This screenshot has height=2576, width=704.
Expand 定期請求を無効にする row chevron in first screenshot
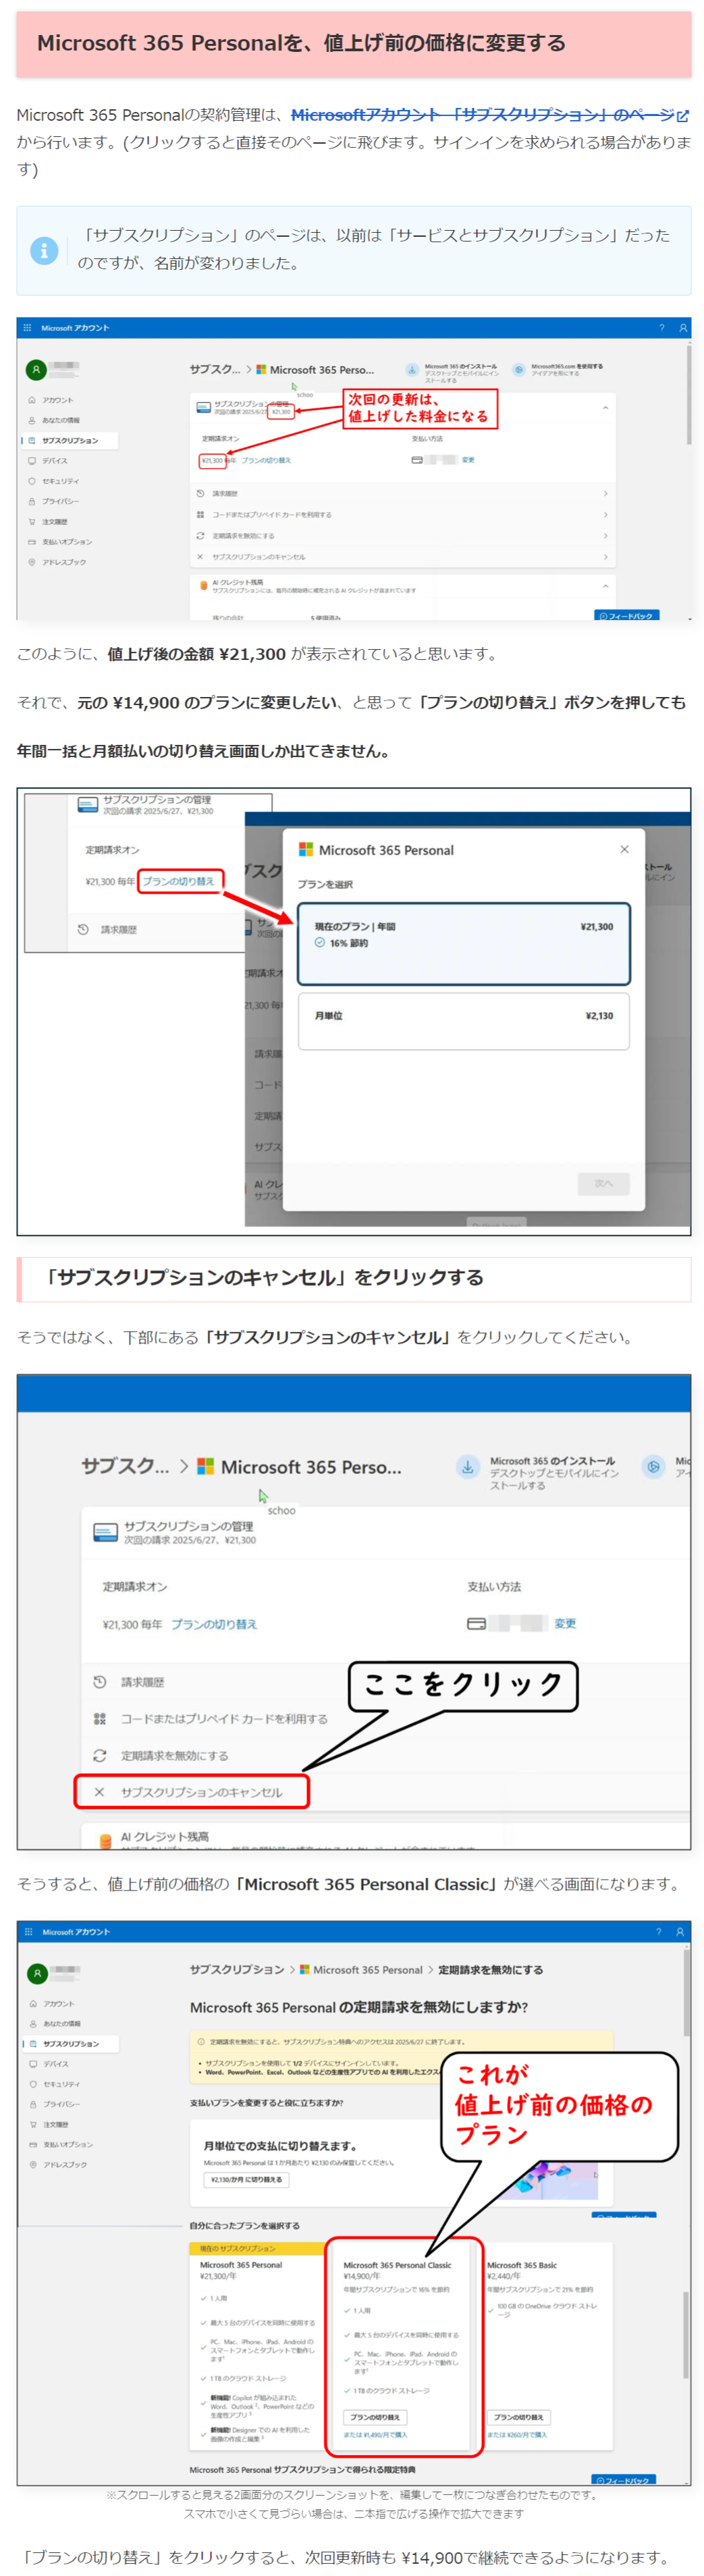click(x=605, y=536)
